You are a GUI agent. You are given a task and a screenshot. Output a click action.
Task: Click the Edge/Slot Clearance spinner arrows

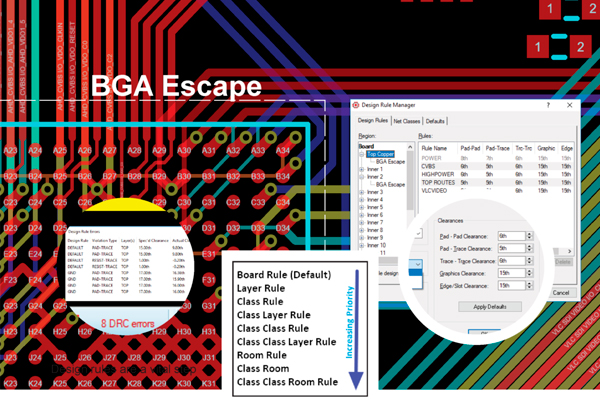[528, 285]
